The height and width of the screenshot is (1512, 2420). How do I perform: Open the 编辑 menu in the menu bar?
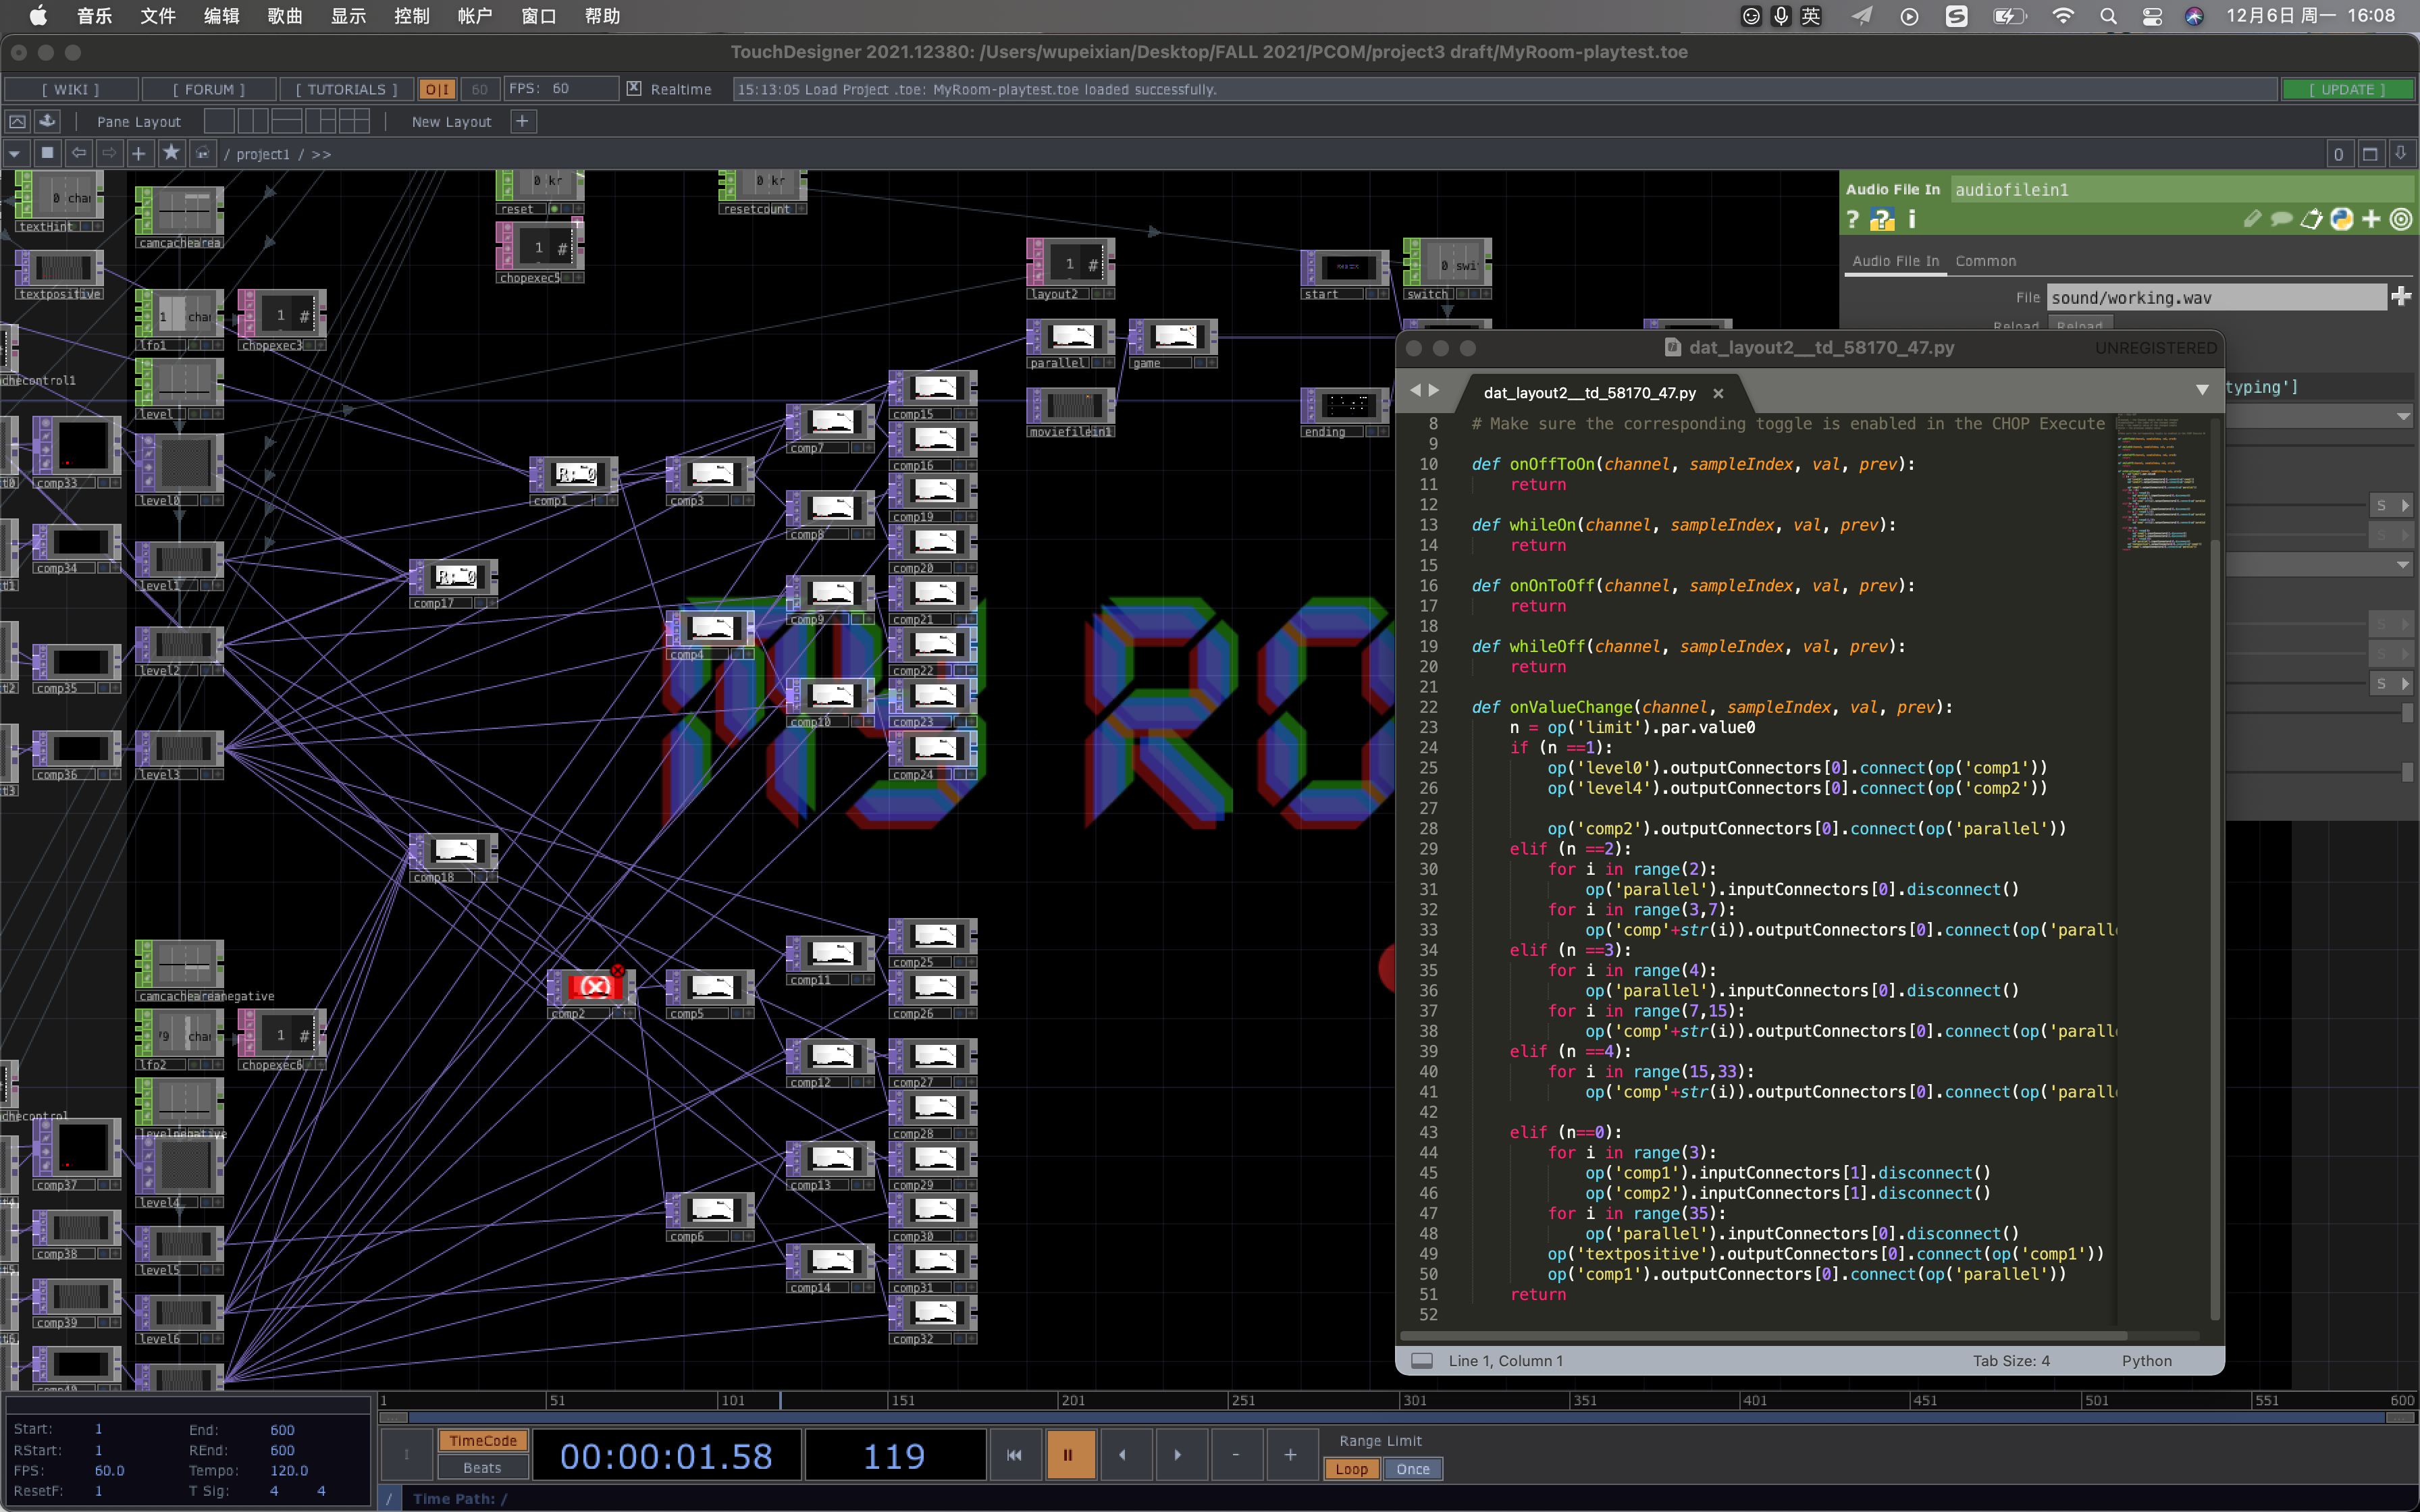pyautogui.click(x=221, y=16)
